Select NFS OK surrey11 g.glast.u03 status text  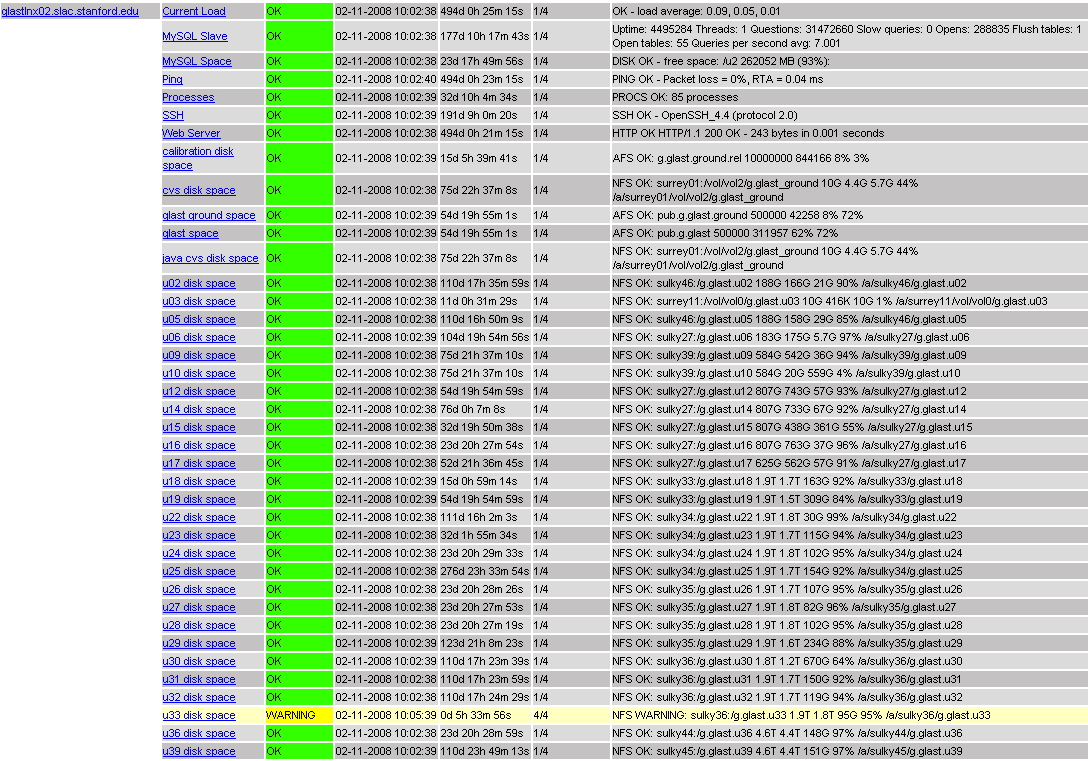tap(830, 301)
